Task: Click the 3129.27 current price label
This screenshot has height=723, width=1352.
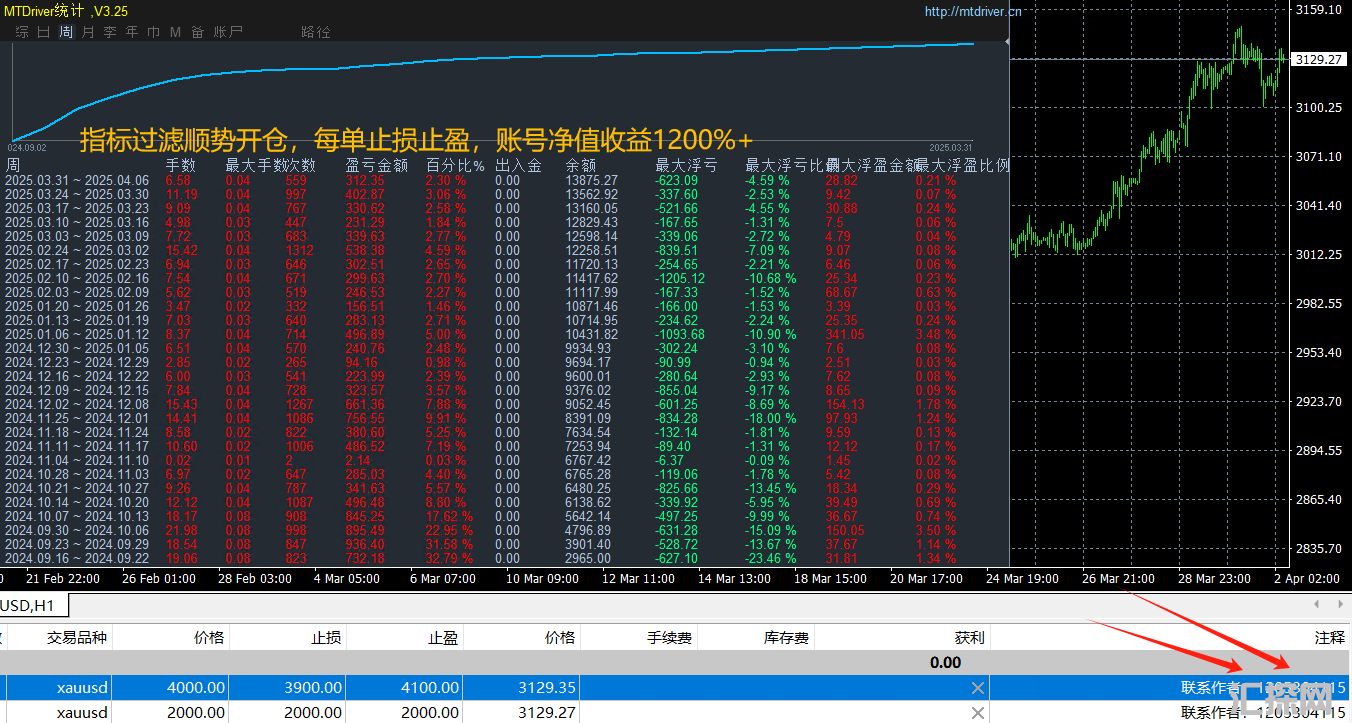Action: point(1318,59)
